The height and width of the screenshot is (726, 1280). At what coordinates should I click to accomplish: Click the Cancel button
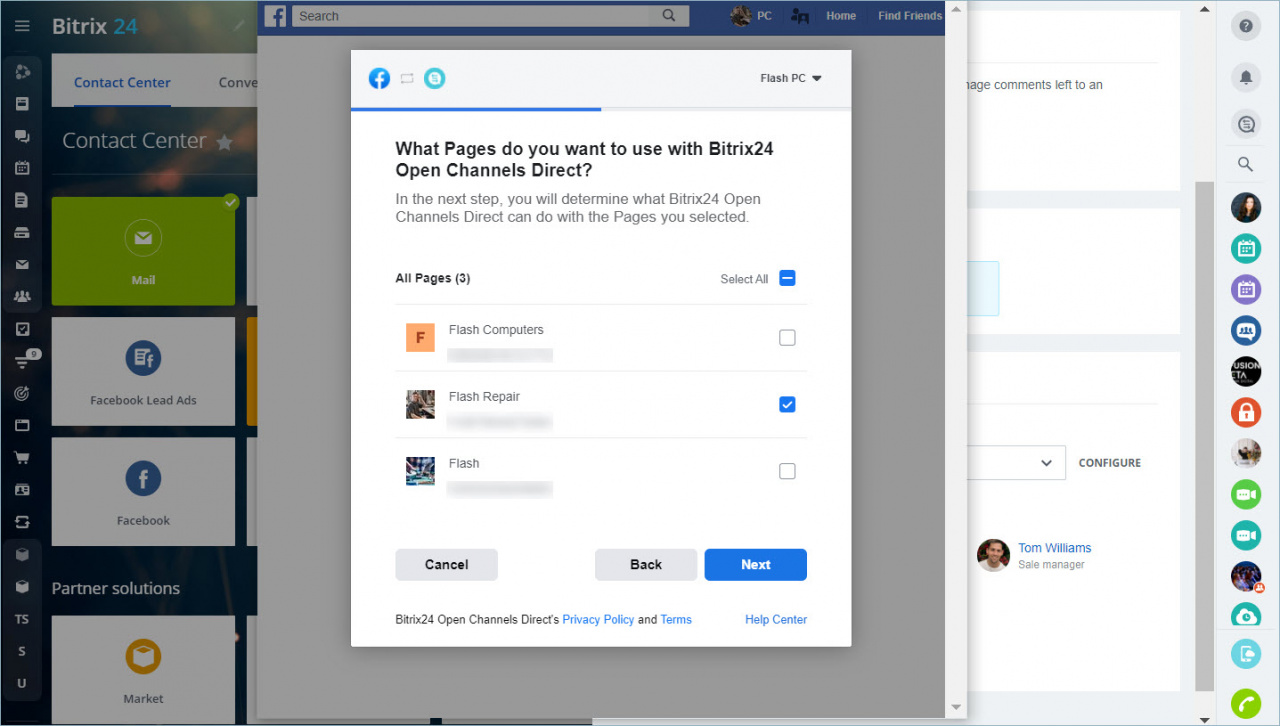click(x=446, y=565)
